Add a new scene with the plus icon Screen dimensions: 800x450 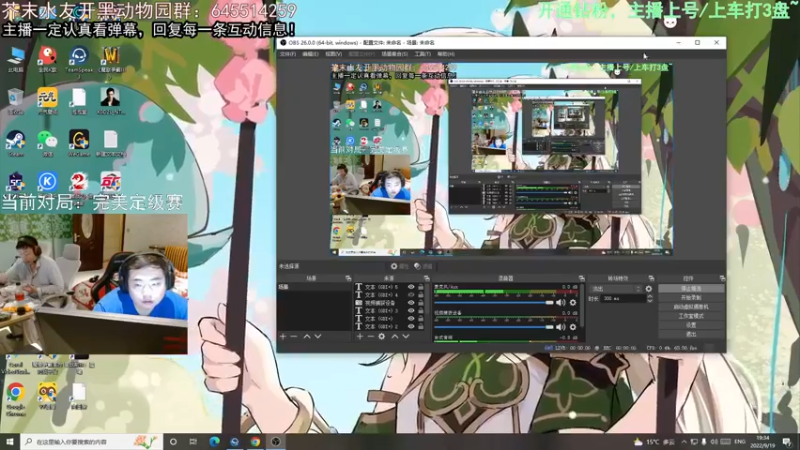click(283, 337)
